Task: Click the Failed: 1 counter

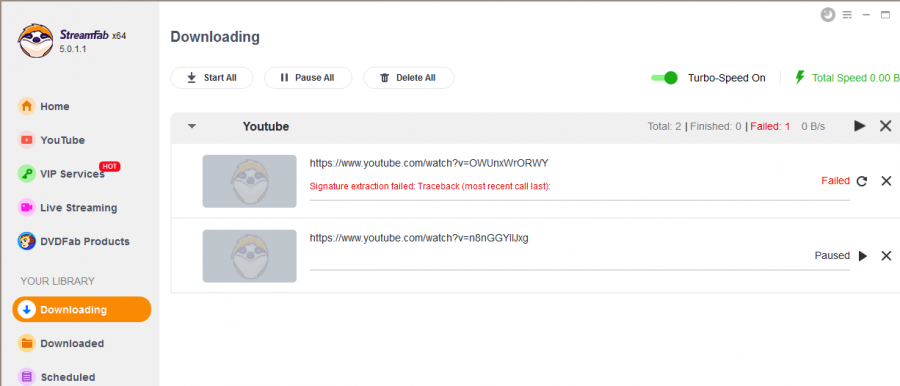Action: [x=770, y=126]
